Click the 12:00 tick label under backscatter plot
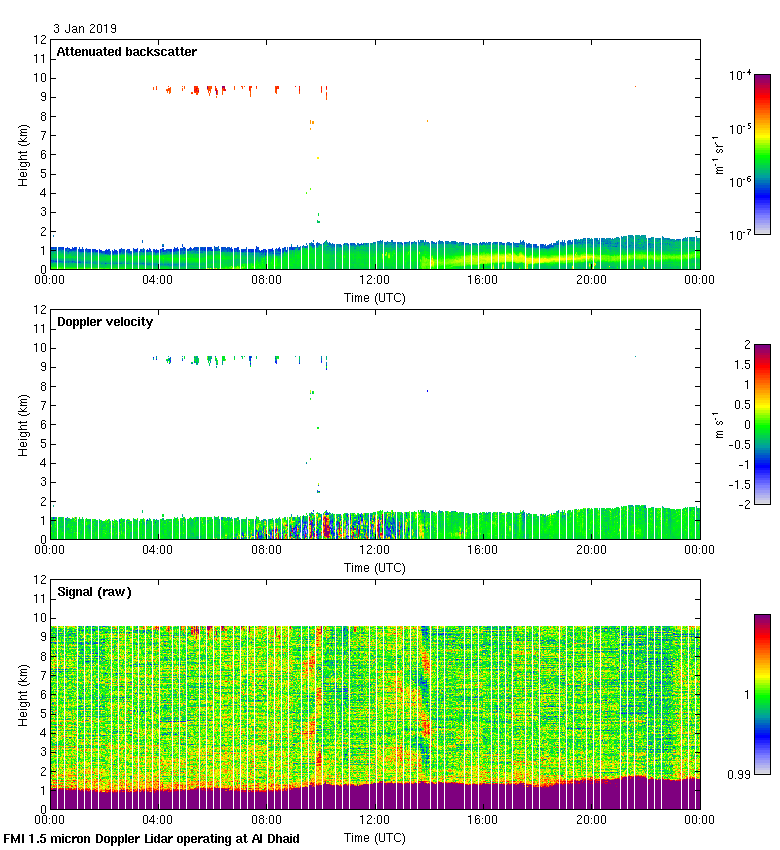 [x=374, y=280]
